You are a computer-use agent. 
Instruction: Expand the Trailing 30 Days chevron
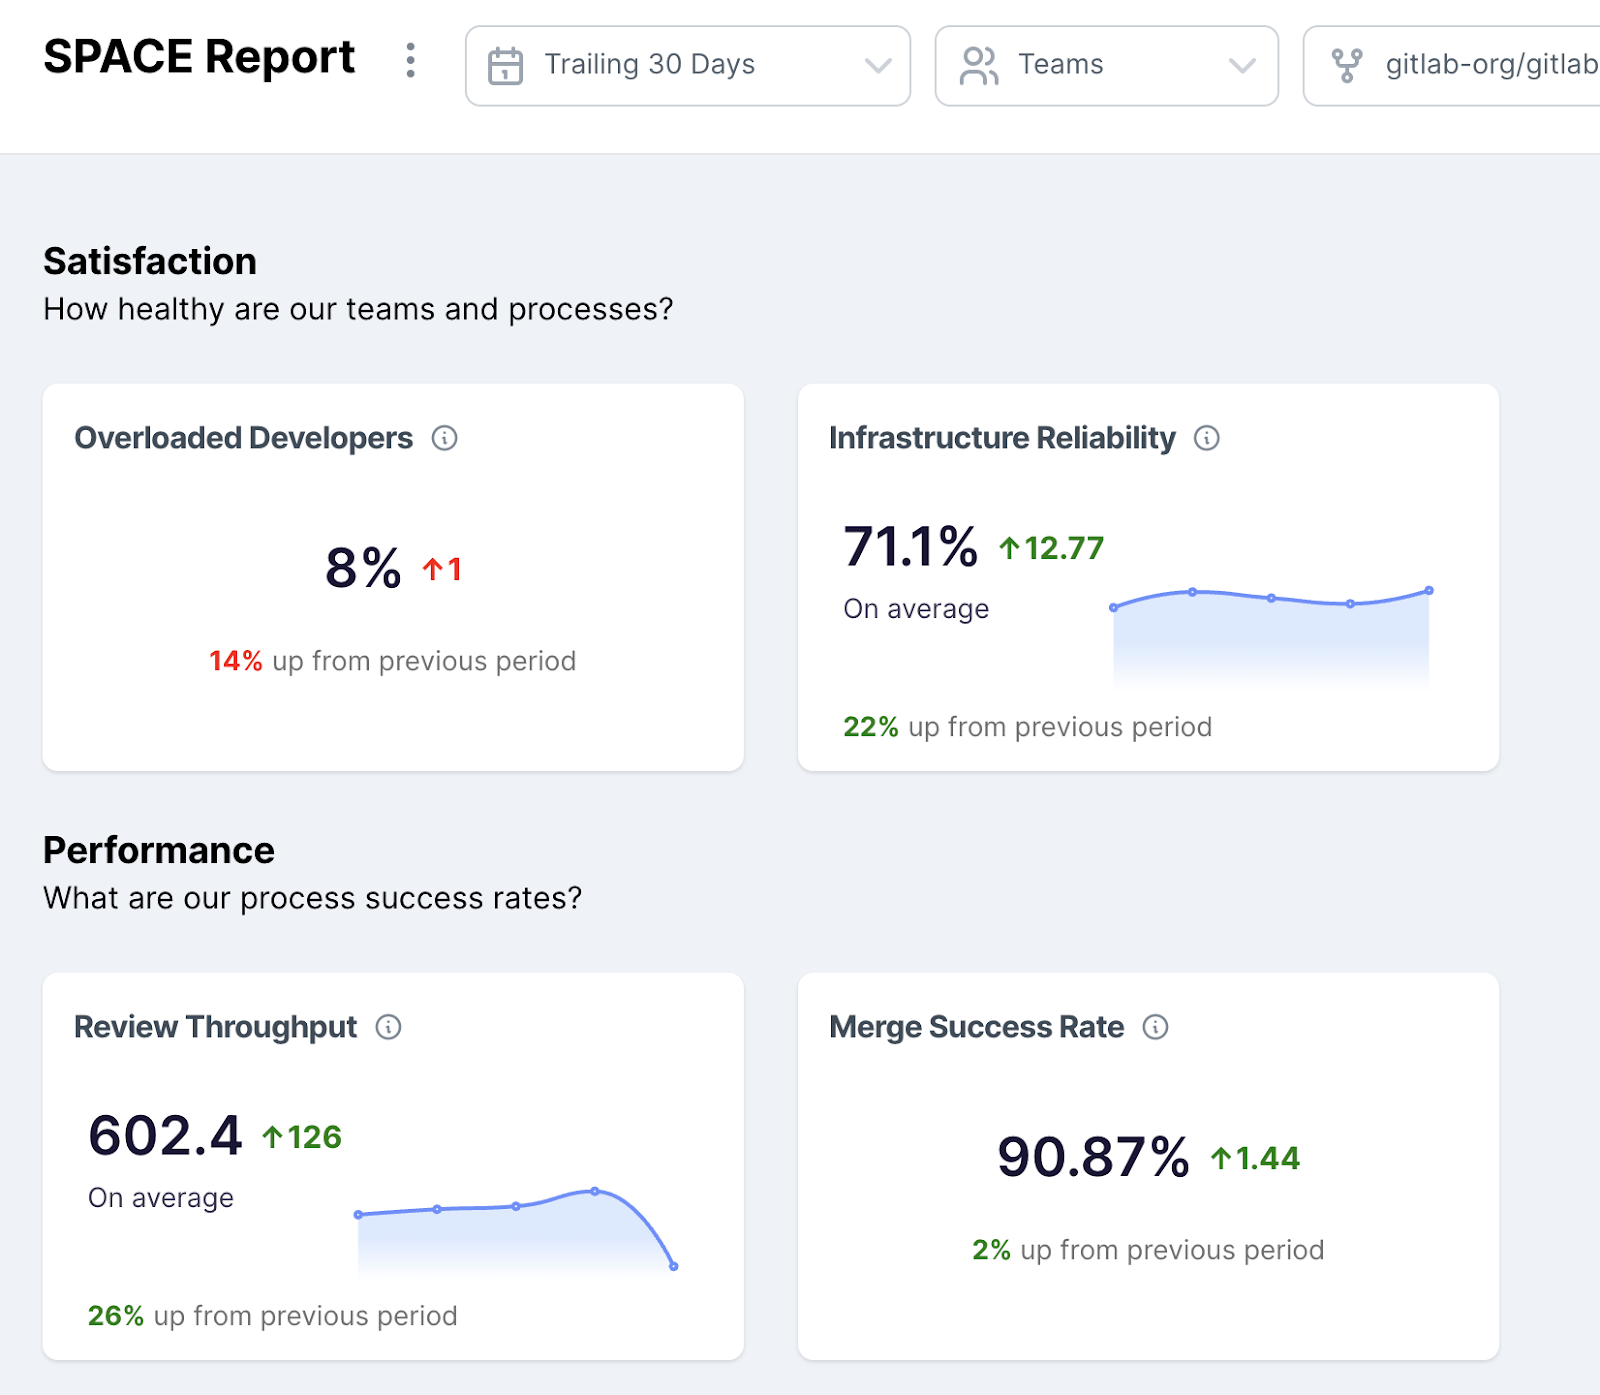877,66
